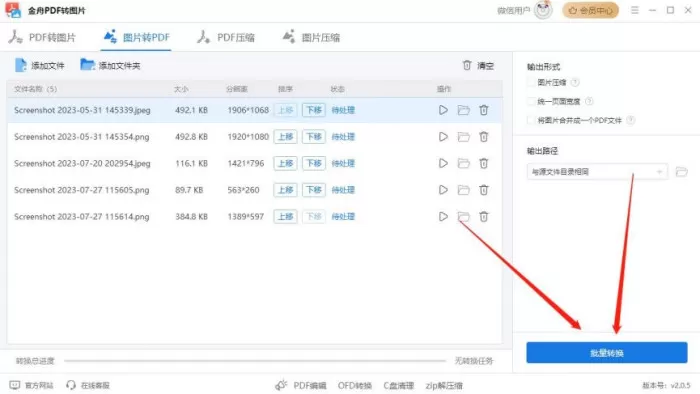Delete Screenshot 2023-07-20 202954.jpeg row
The width and height of the screenshot is (700, 394).
483,163
